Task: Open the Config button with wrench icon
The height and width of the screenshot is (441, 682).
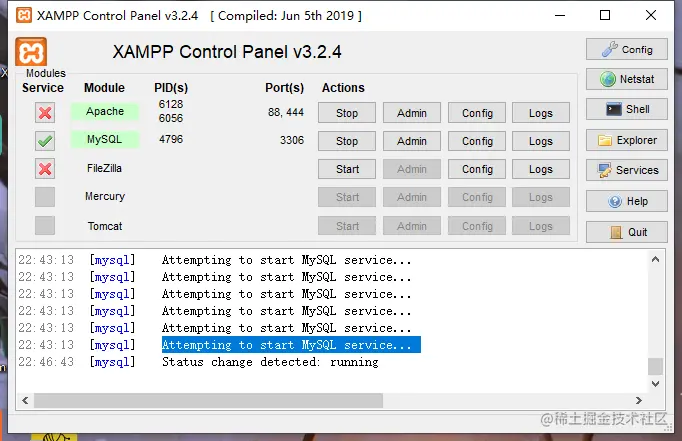Action: [627, 49]
